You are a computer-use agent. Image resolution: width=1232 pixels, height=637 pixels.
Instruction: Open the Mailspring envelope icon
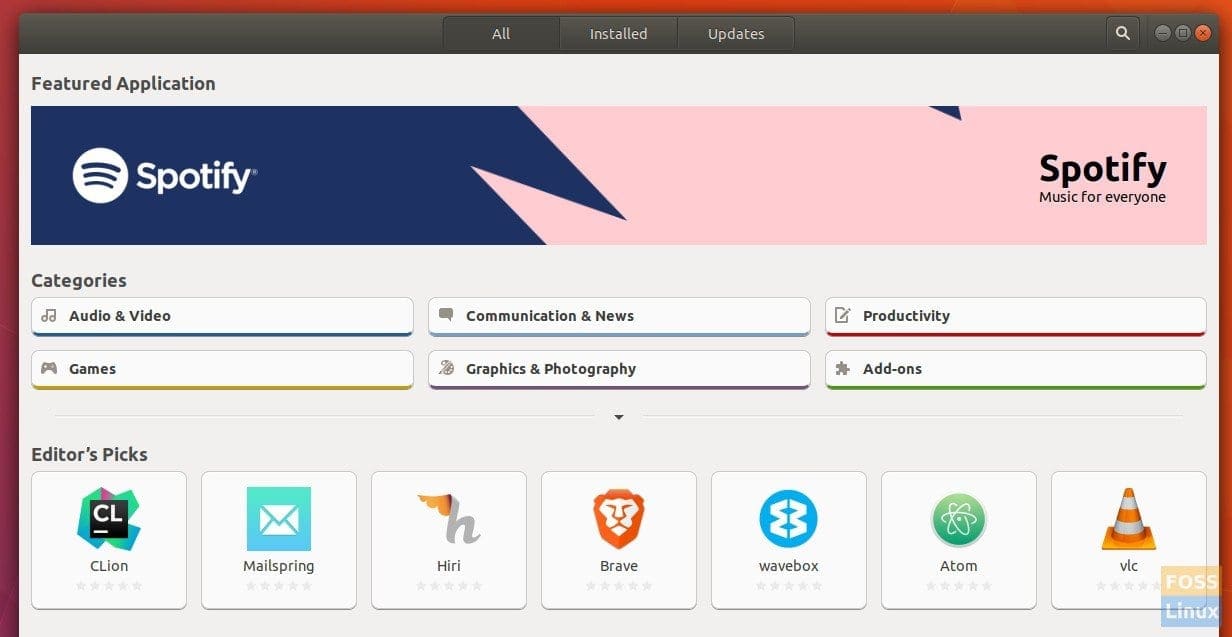(x=279, y=519)
